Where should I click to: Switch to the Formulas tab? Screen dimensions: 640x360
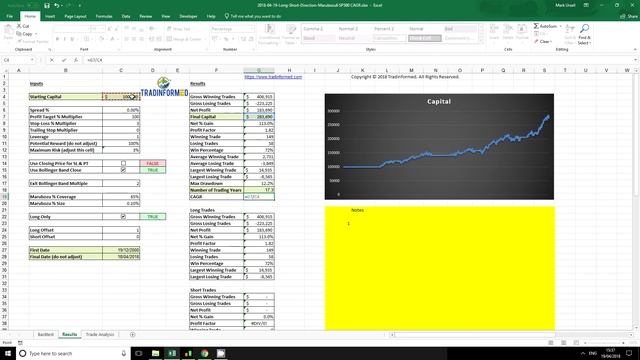coord(104,16)
